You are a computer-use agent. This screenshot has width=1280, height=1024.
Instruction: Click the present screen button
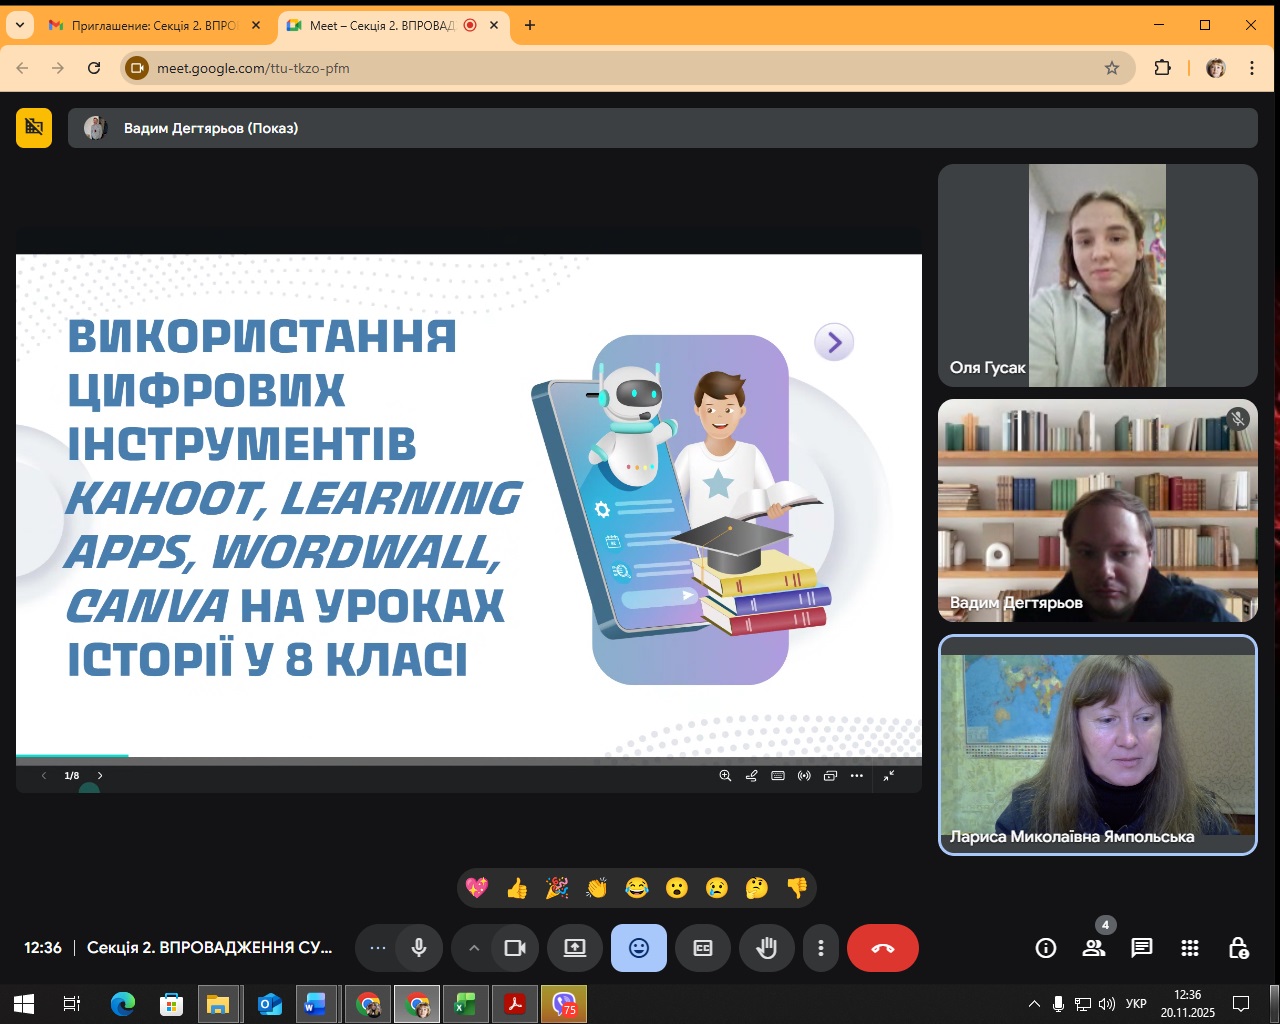point(575,948)
